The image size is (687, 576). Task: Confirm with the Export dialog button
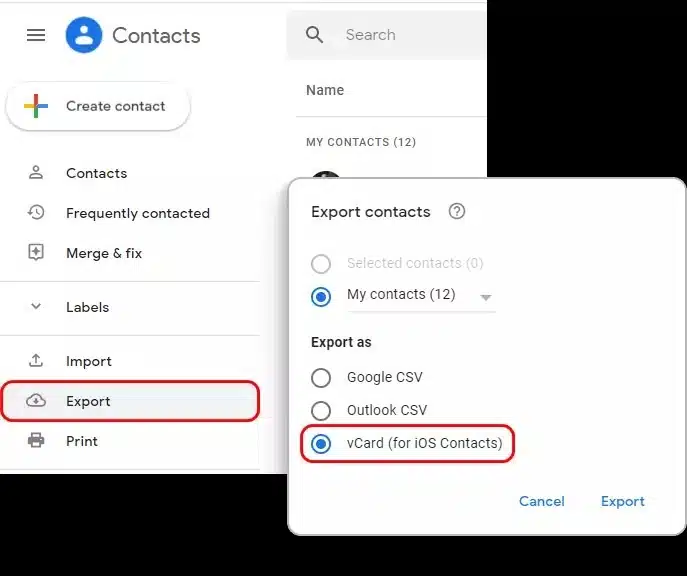tap(622, 501)
